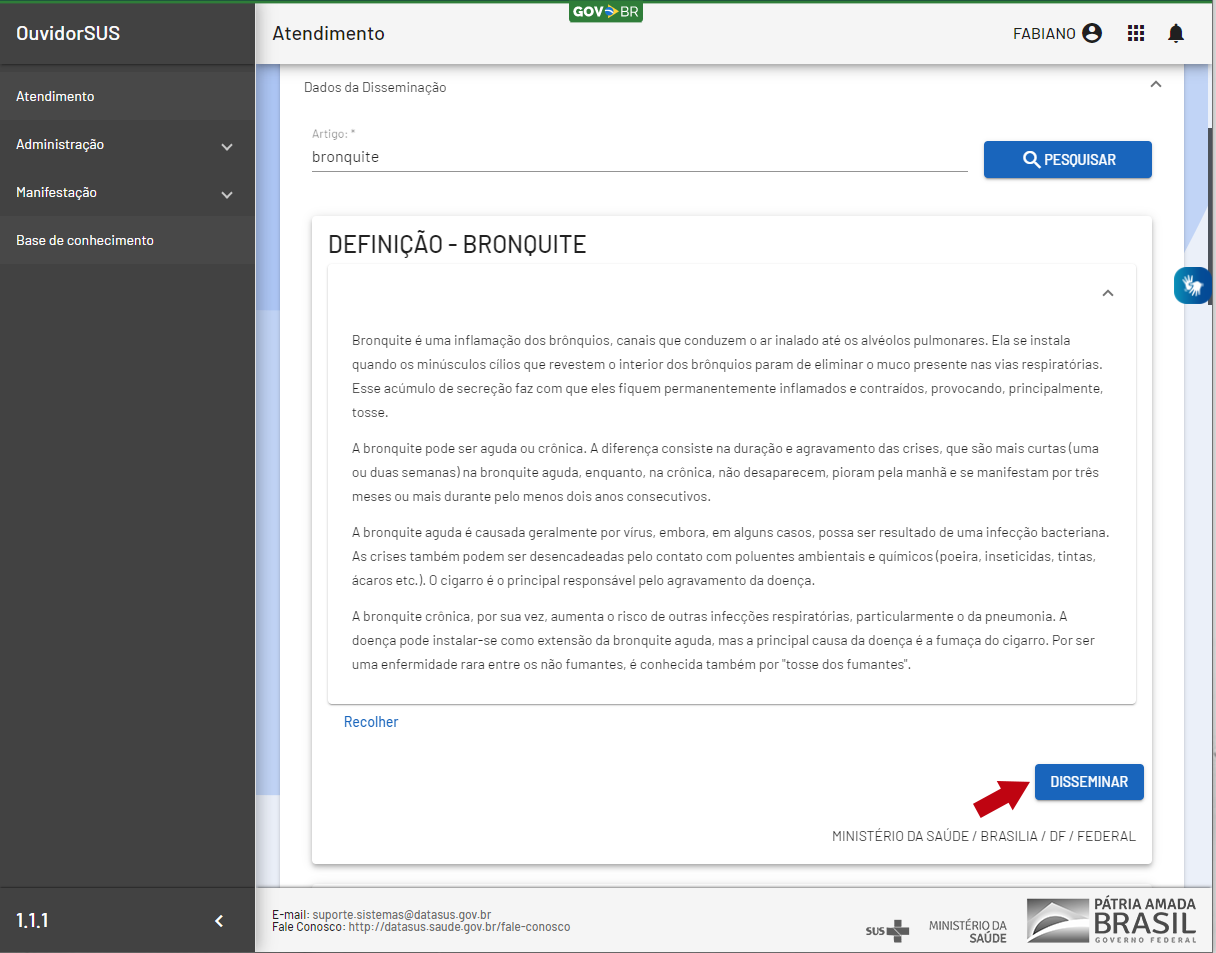Click the DISSEMINAR button
Viewport: 1216px width, 953px height.
pyautogui.click(x=1088, y=782)
